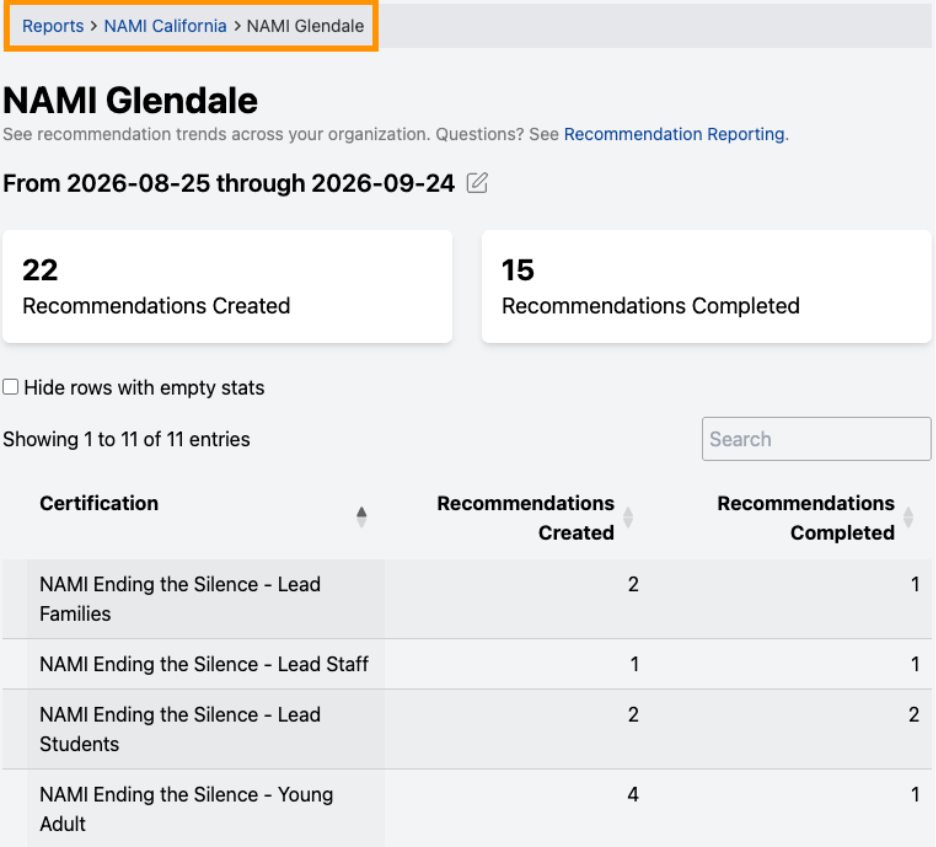The width and height of the screenshot is (936, 847).
Task: Select NAMI Ending the Silence Lead Families row
Action: 467,599
